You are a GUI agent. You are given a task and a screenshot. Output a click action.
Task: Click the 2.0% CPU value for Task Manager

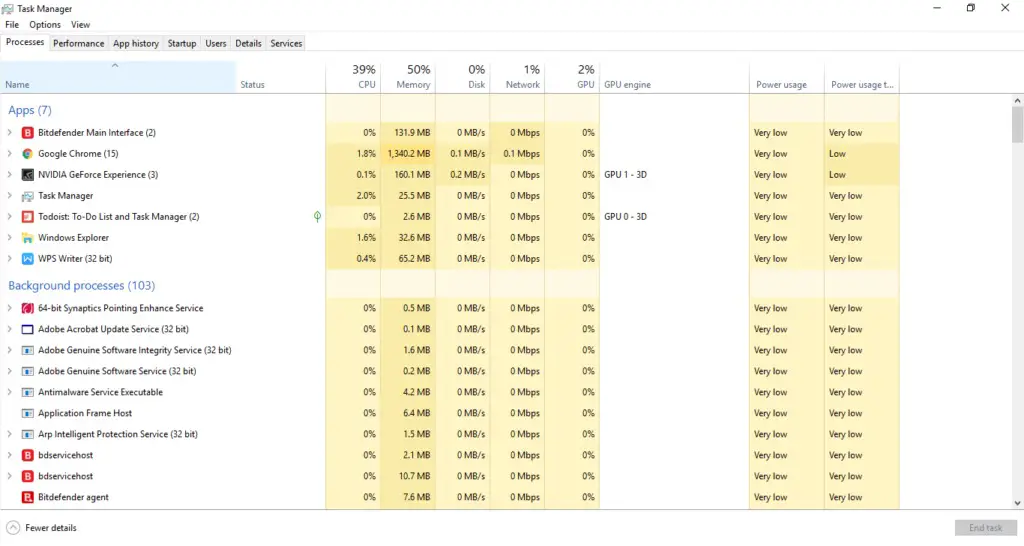366,195
